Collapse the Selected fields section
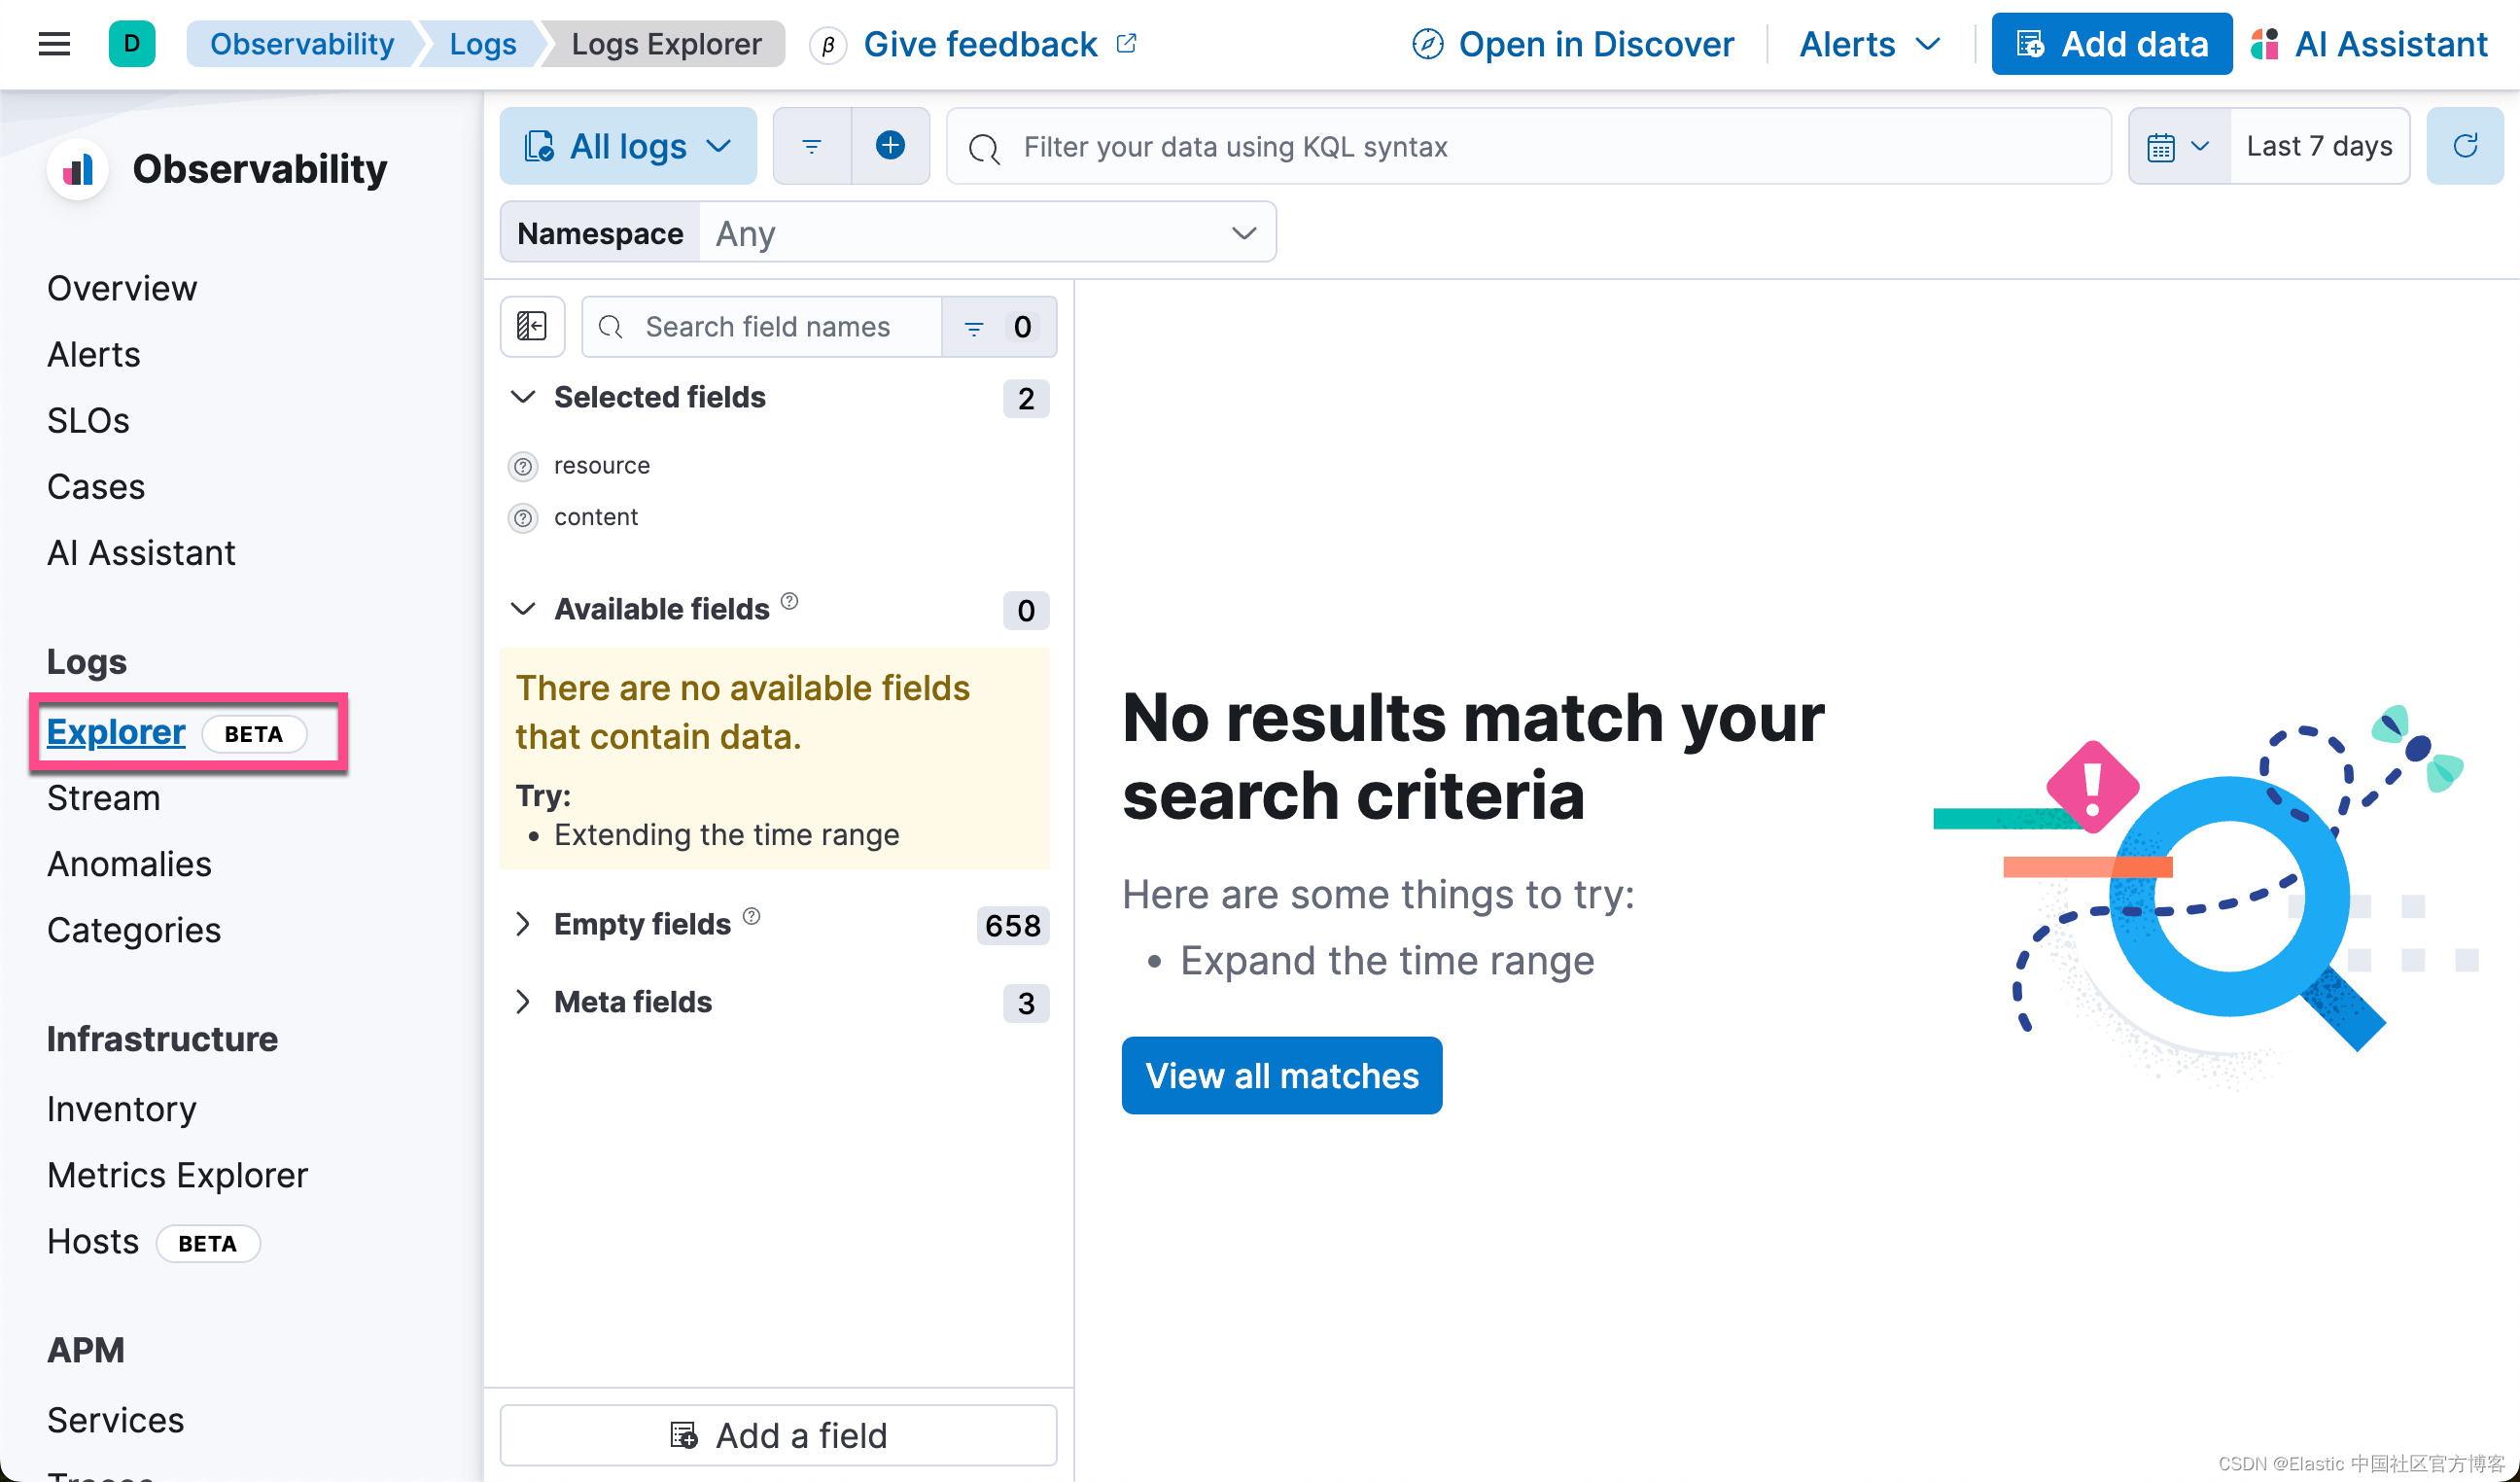This screenshot has width=2520, height=1482. [523, 397]
